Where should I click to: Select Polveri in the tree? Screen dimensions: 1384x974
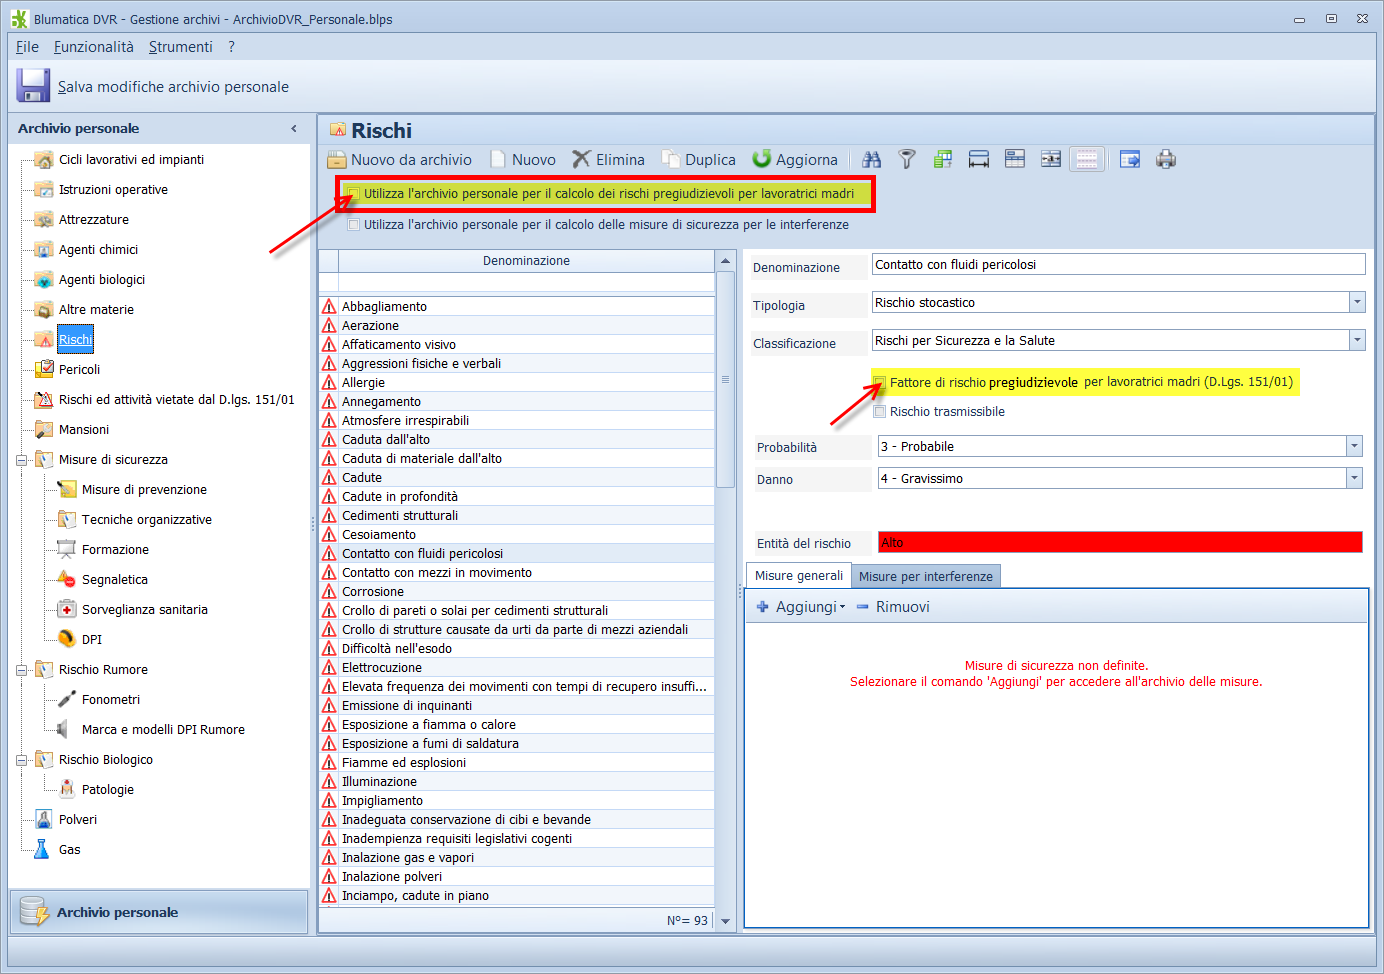pos(78,820)
